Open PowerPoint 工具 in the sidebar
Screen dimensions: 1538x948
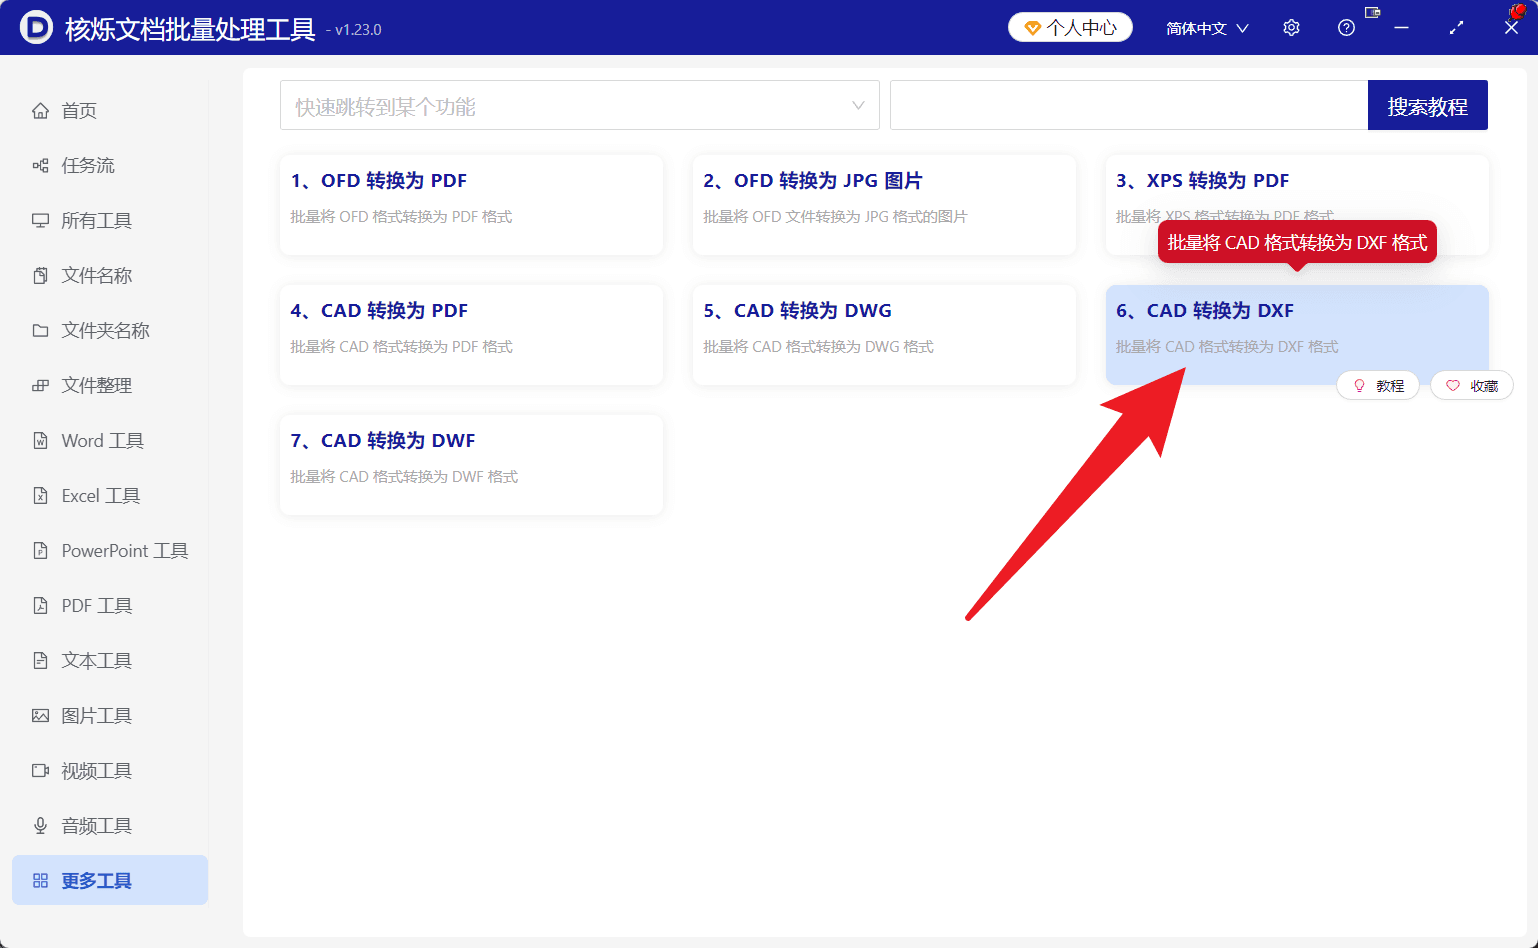coord(110,550)
